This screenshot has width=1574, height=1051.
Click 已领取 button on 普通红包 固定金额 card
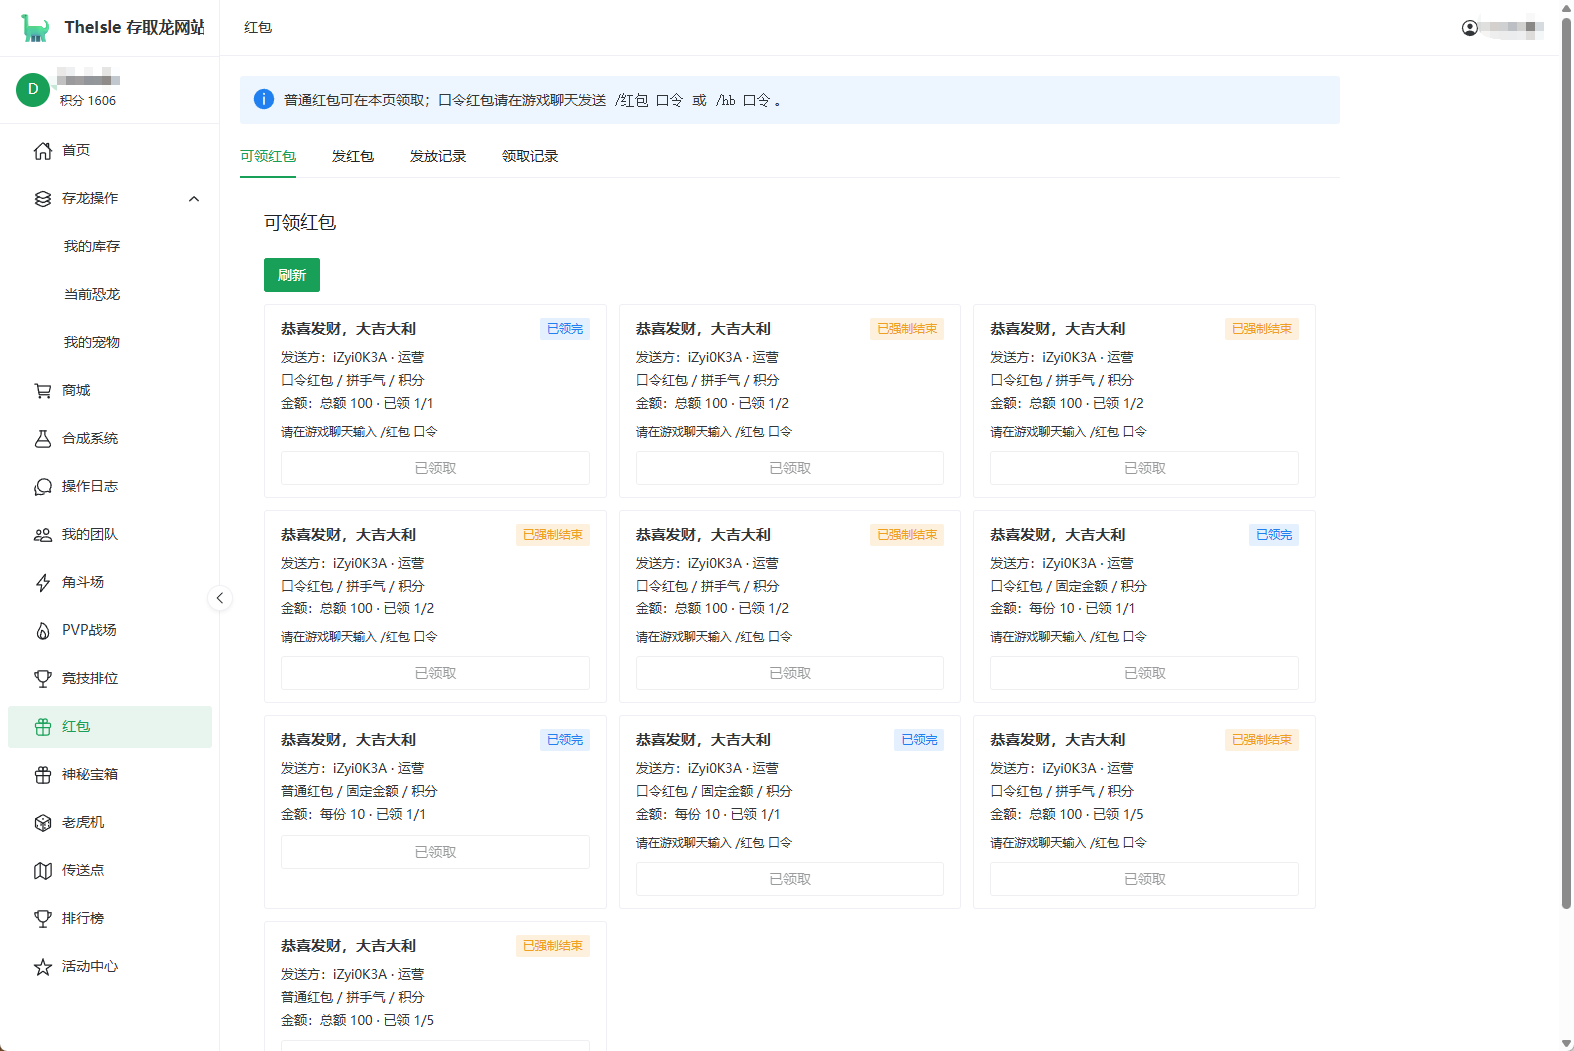coord(435,852)
